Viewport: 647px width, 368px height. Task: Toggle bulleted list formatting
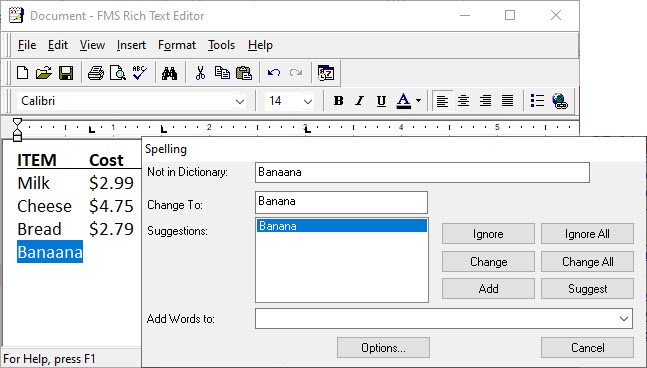point(537,101)
